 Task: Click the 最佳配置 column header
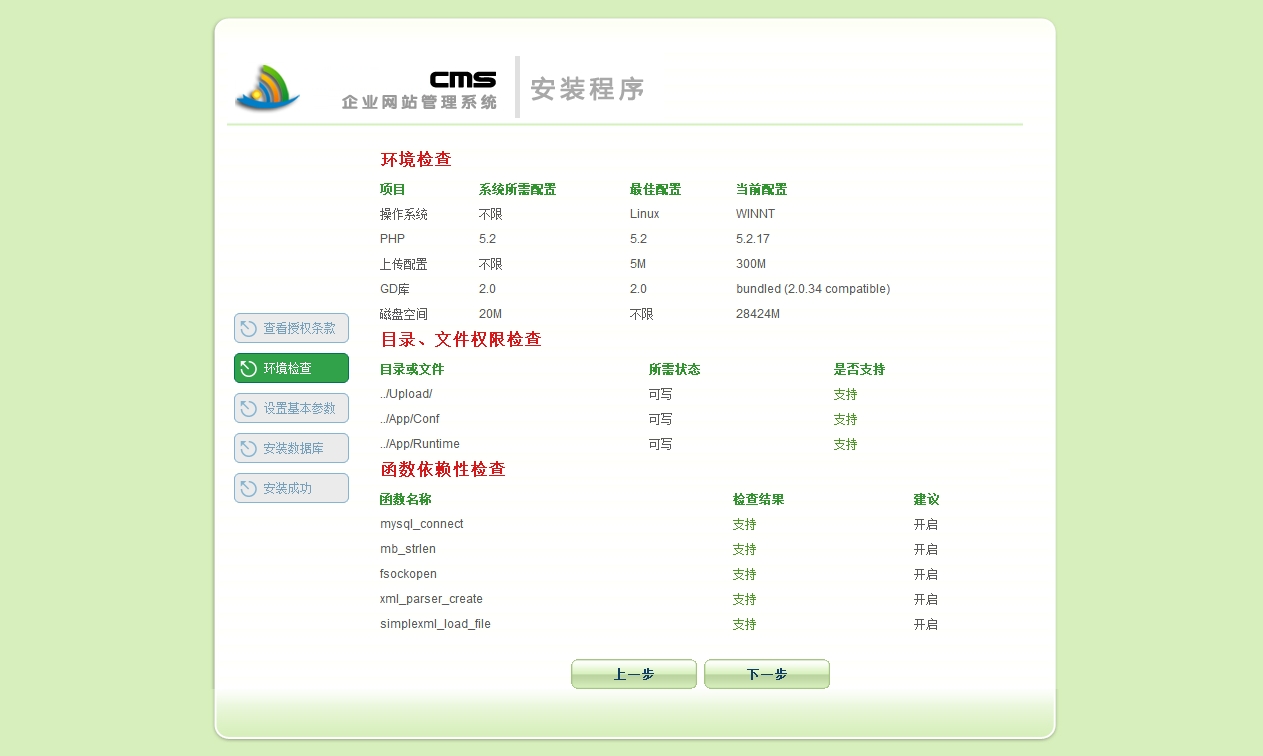655,189
